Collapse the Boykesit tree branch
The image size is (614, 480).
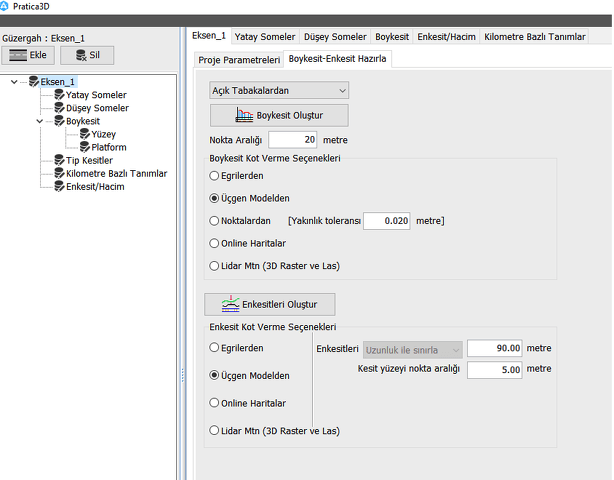point(40,121)
